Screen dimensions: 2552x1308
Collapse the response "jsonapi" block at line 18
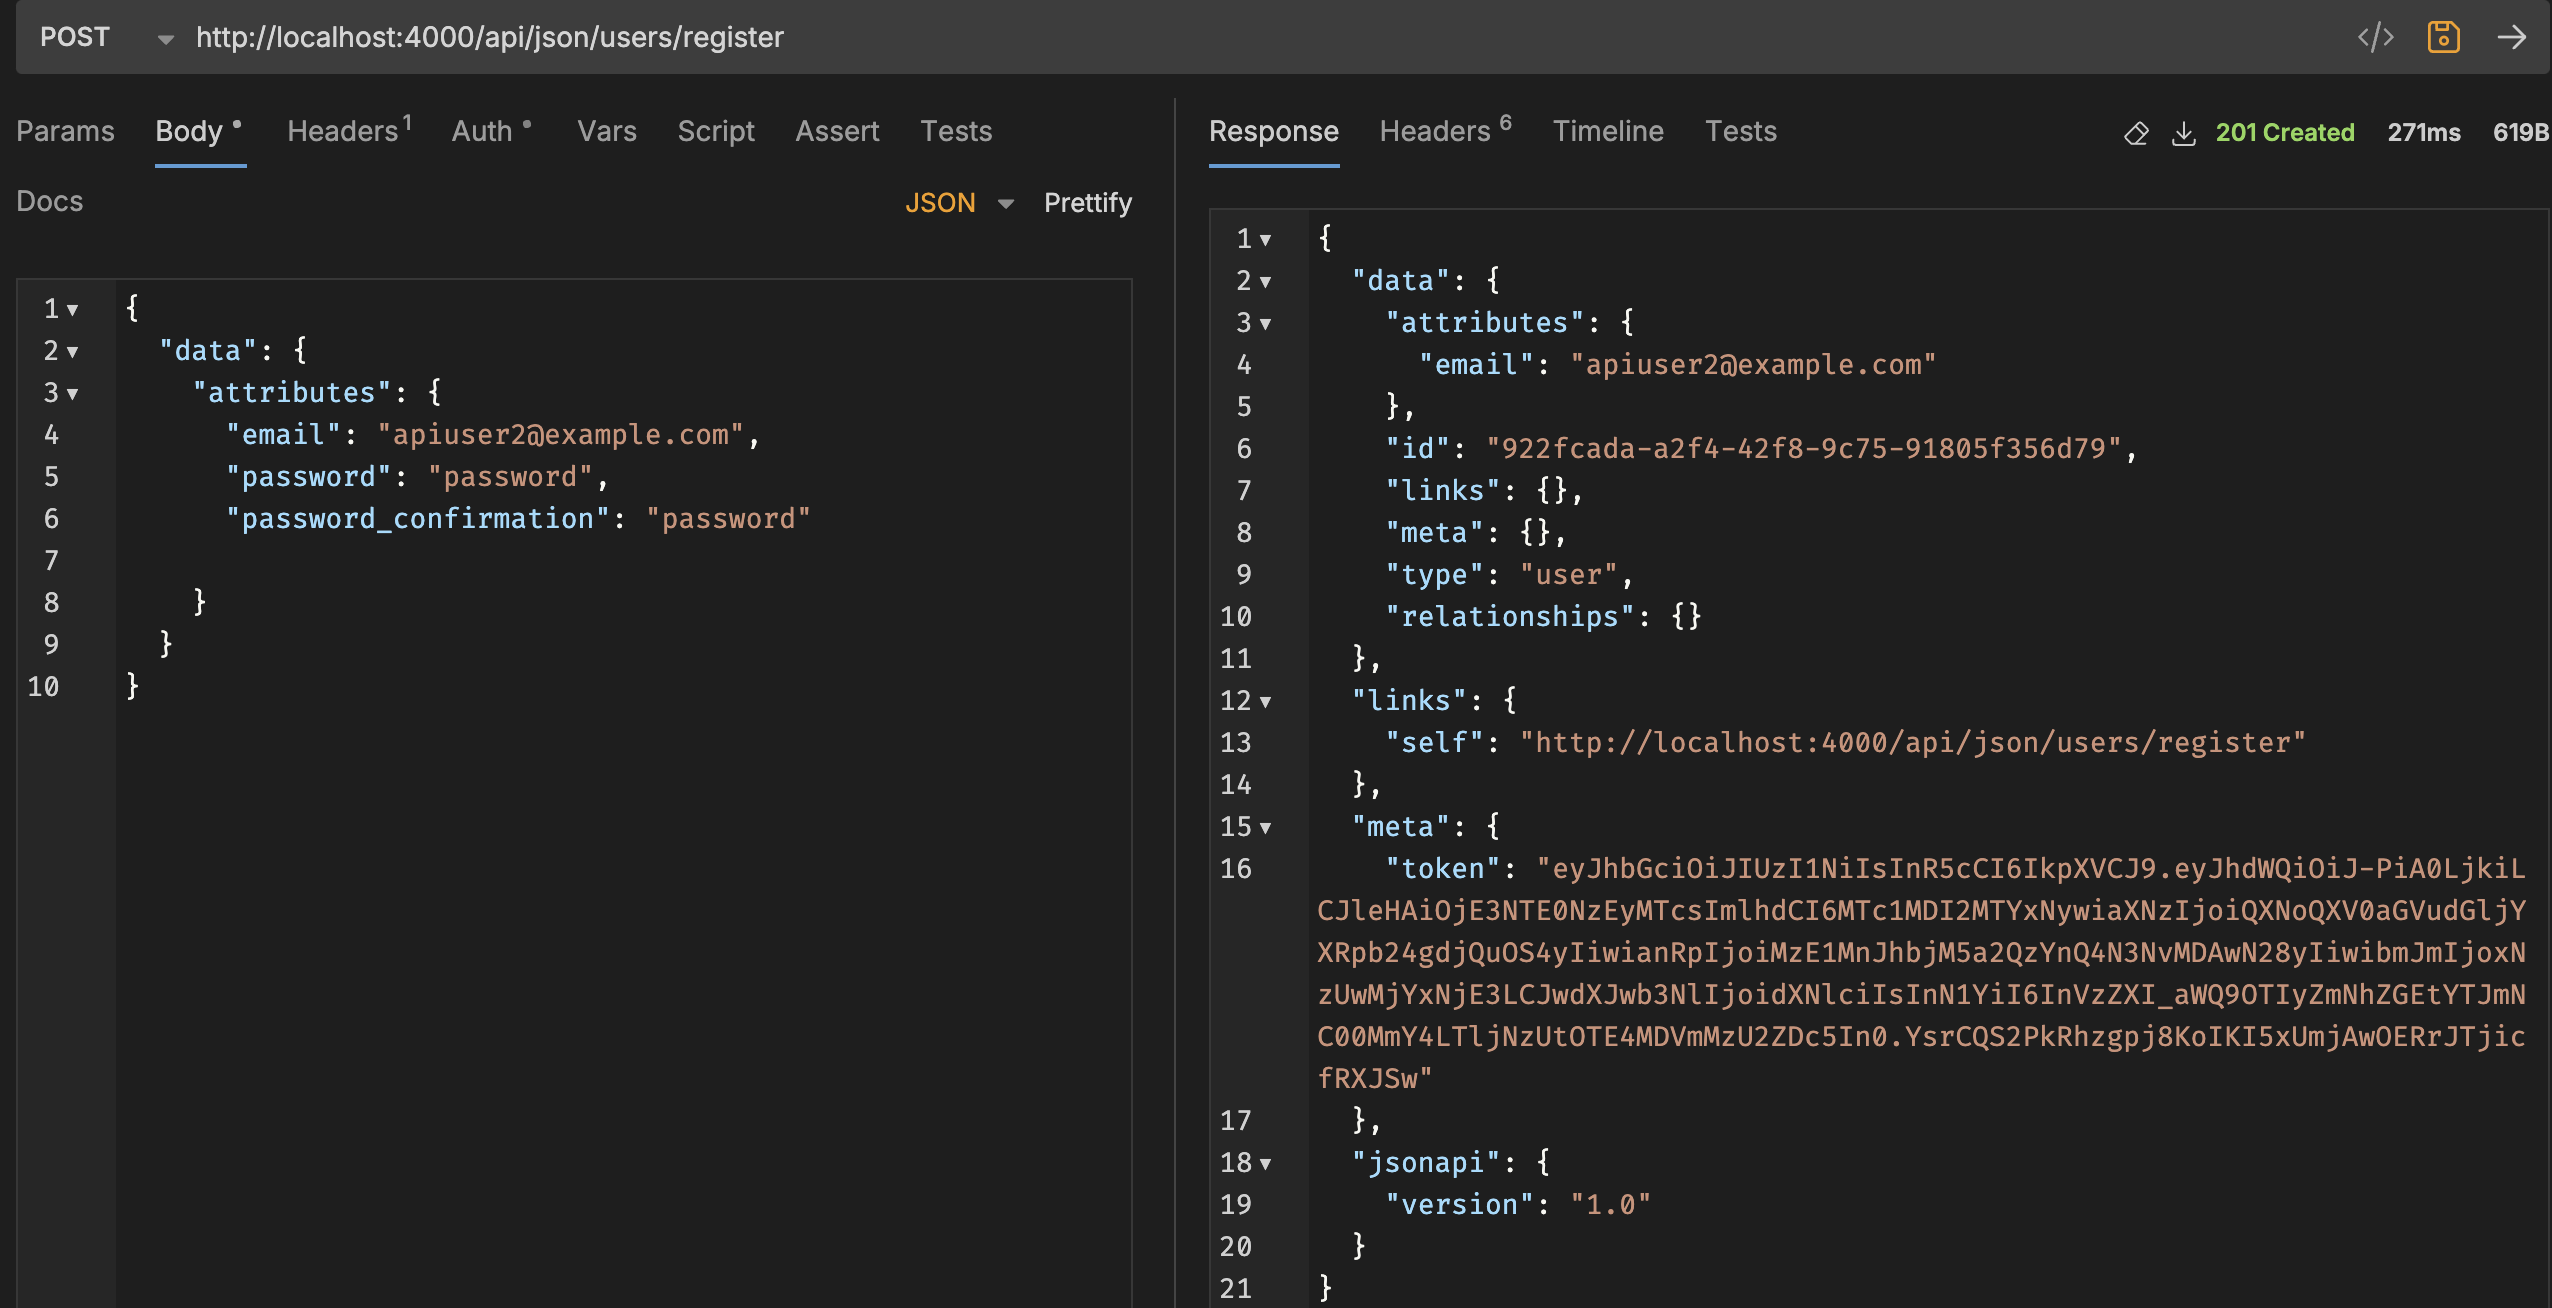(x=1266, y=1164)
